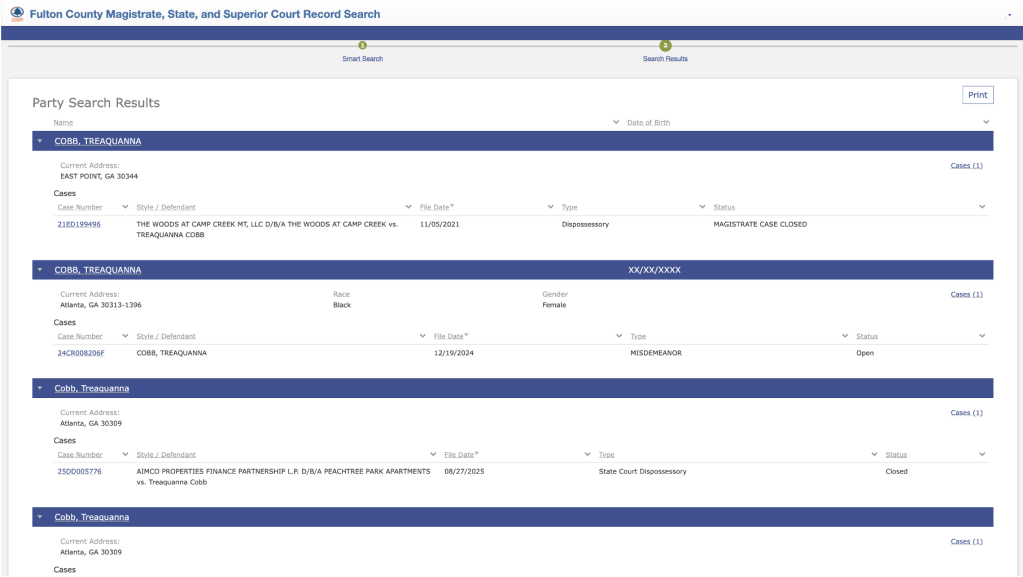
Task: Click the Search Results step circle
Action: (665, 45)
